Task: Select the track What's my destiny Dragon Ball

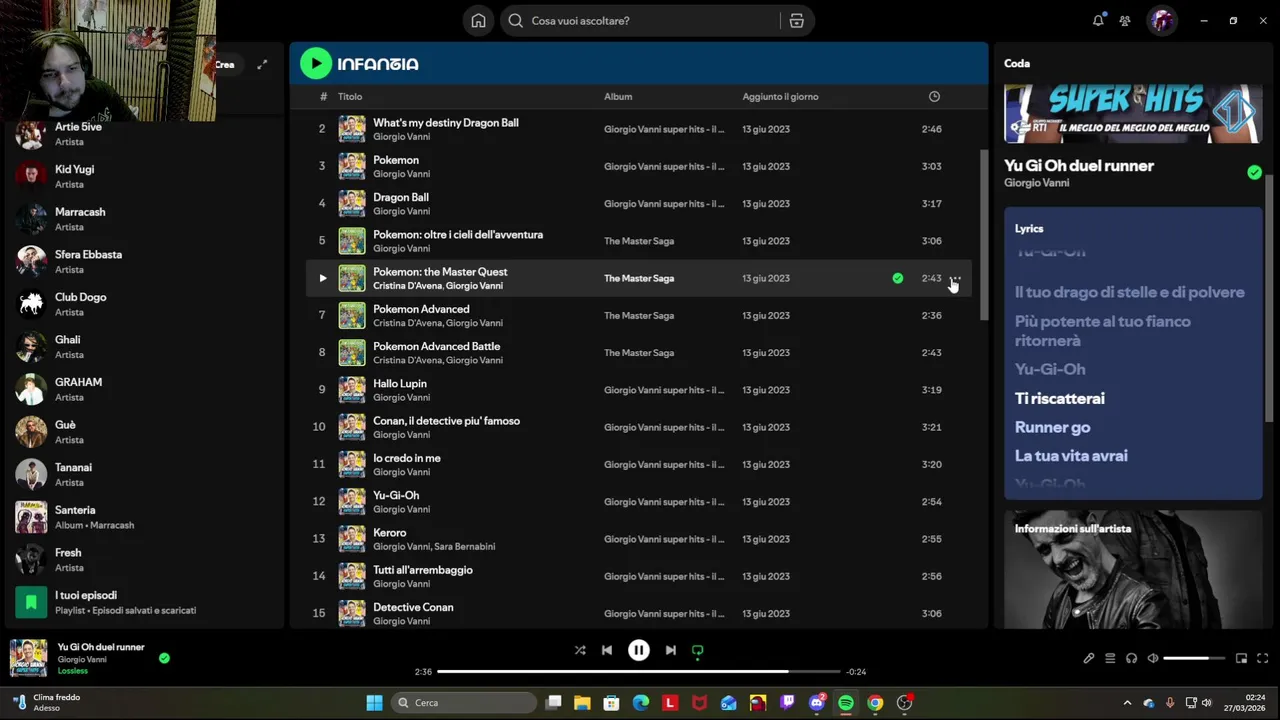Action: coord(445,123)
